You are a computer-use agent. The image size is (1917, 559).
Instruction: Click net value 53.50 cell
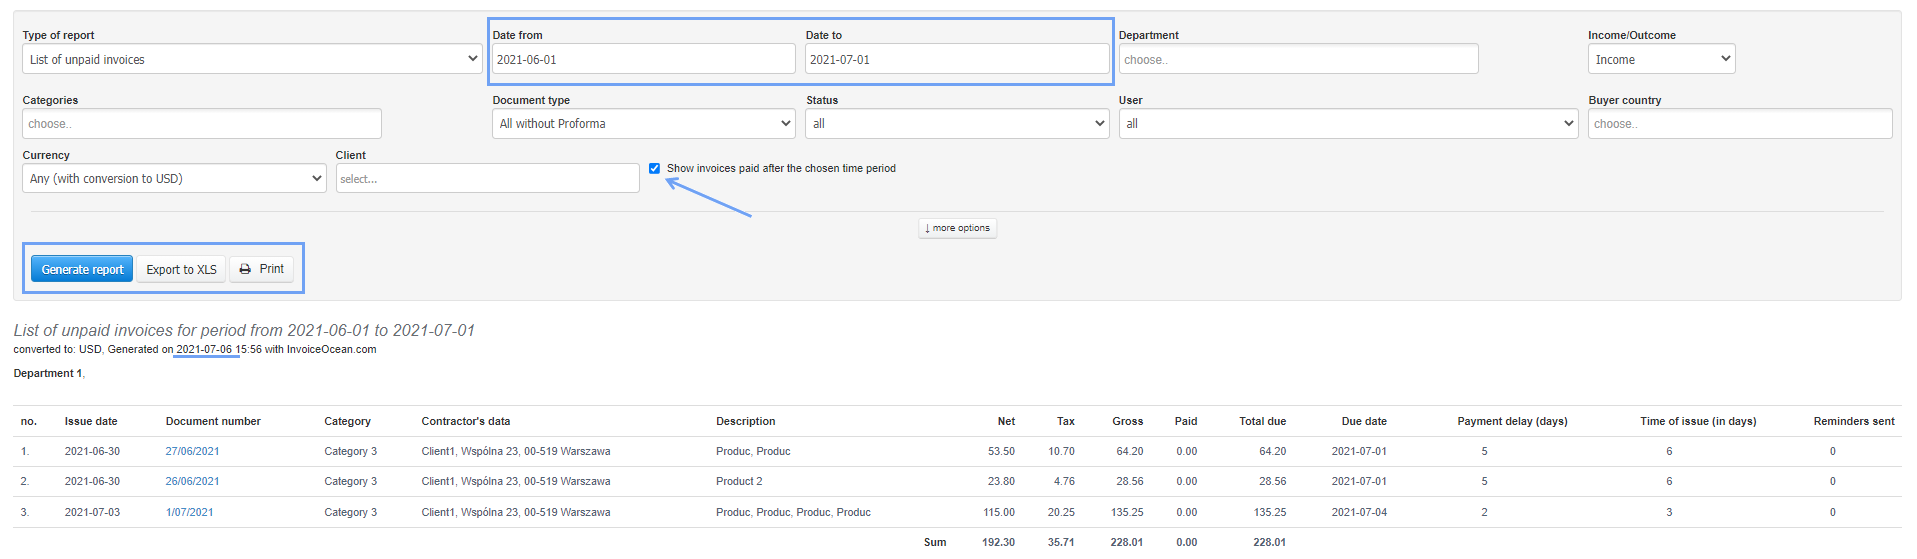point(1001,451)
